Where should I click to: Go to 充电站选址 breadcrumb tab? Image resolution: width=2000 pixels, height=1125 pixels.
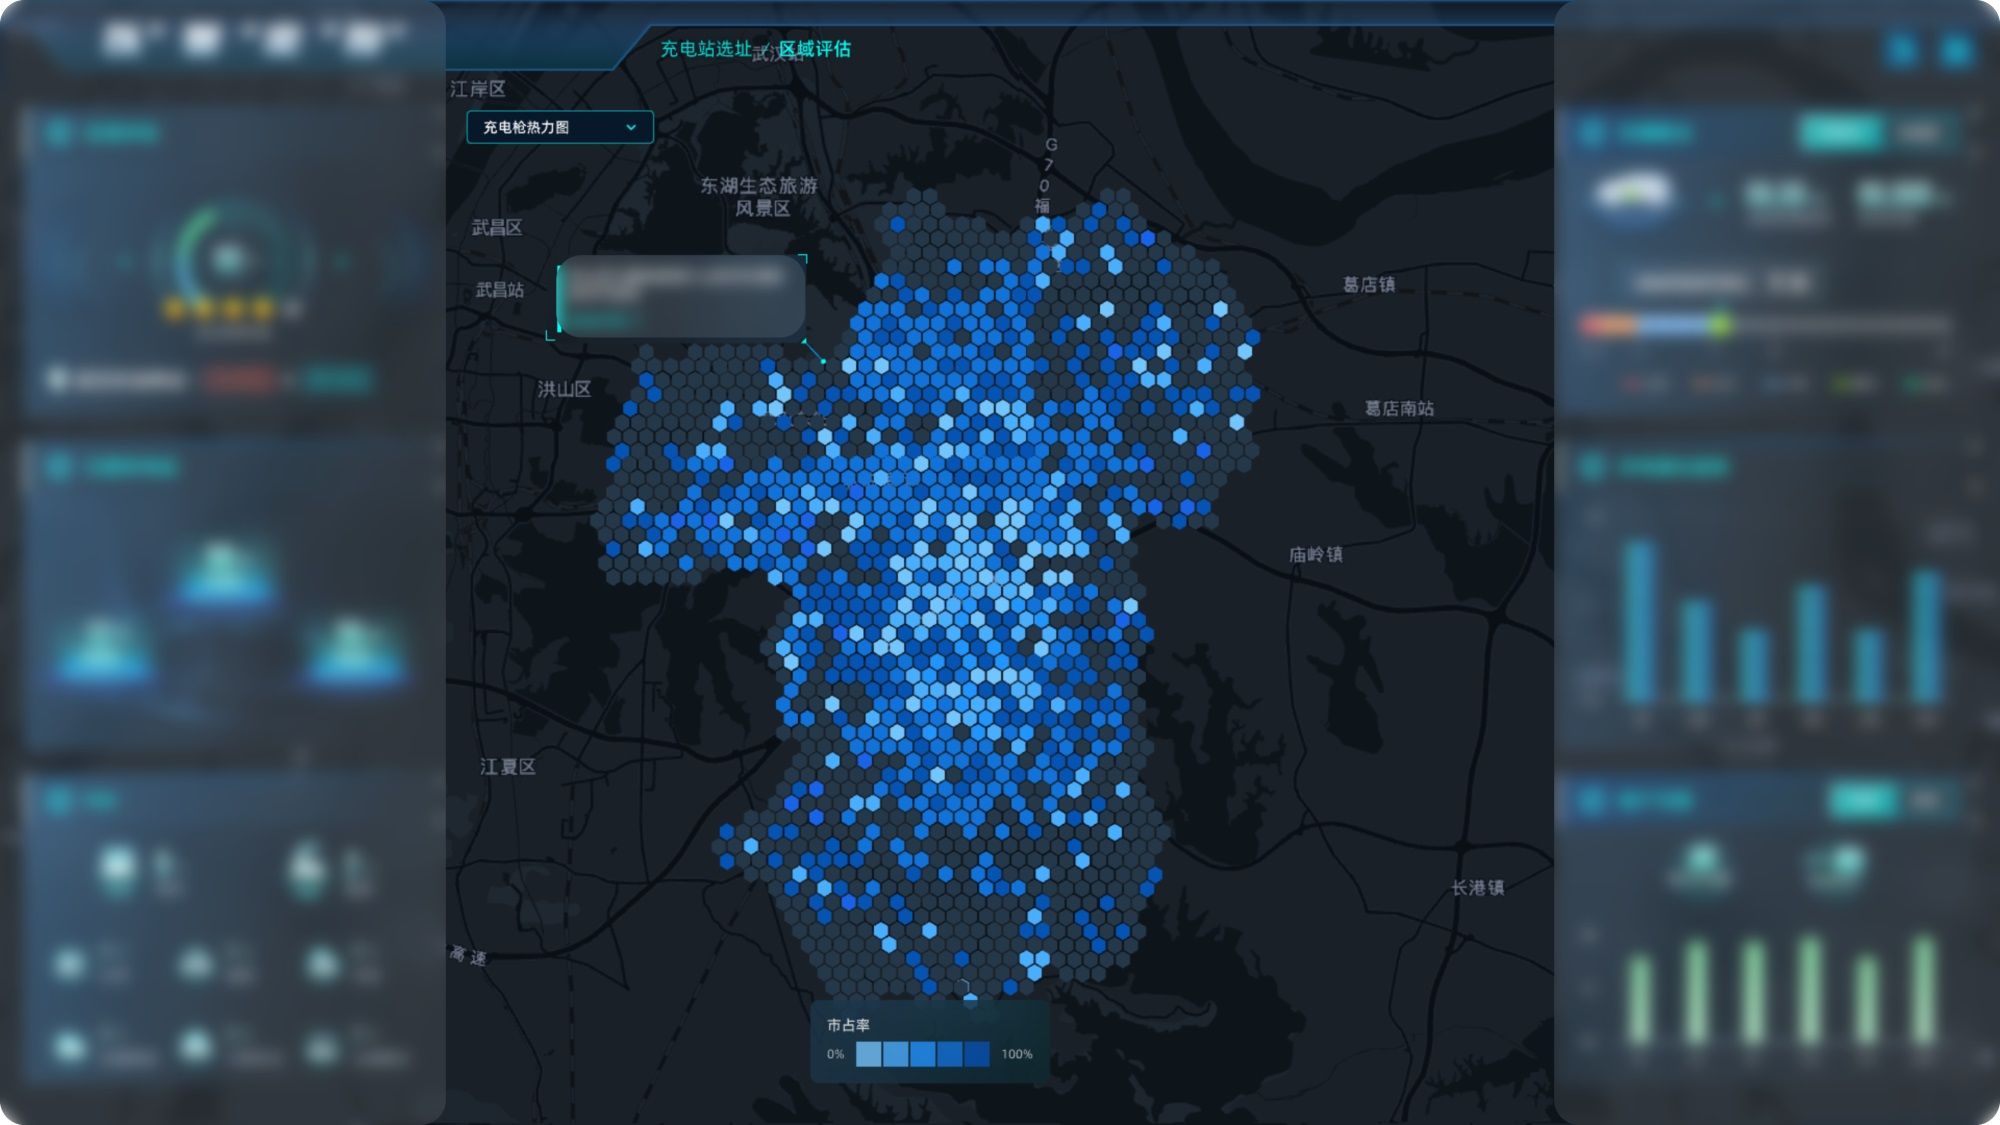705,49
